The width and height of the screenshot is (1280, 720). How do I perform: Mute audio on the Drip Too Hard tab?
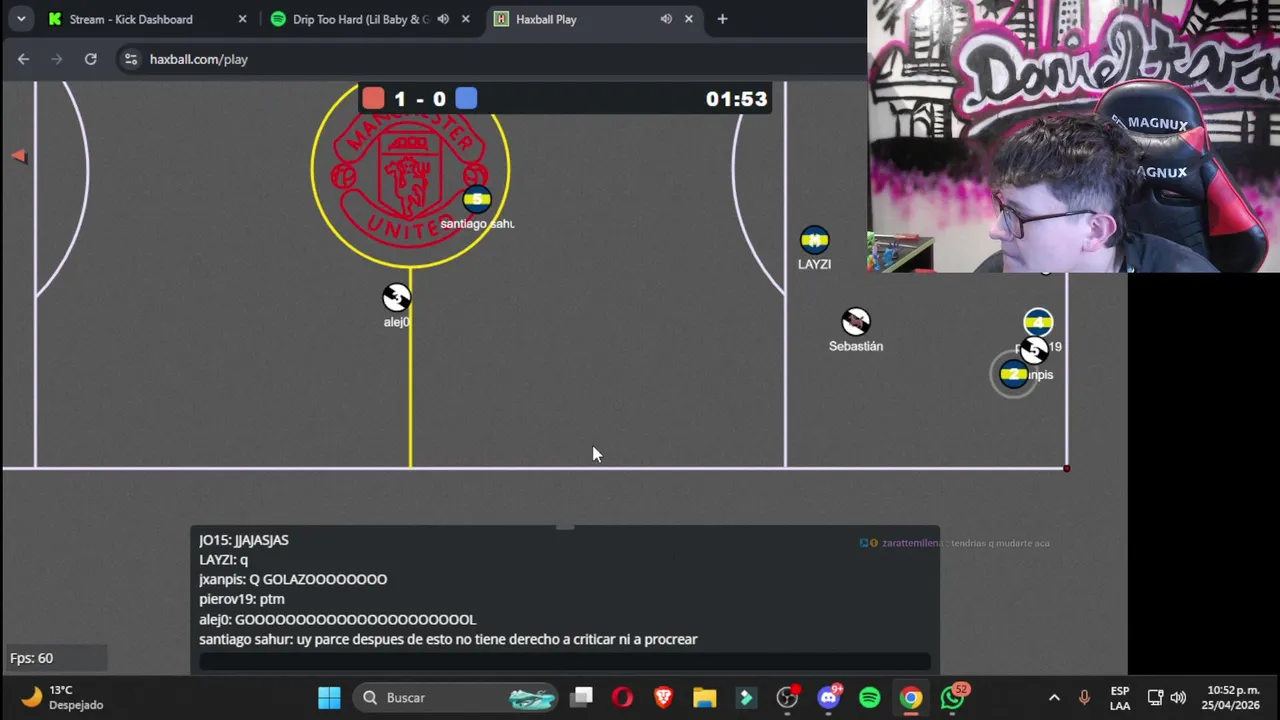pos(443,19)
